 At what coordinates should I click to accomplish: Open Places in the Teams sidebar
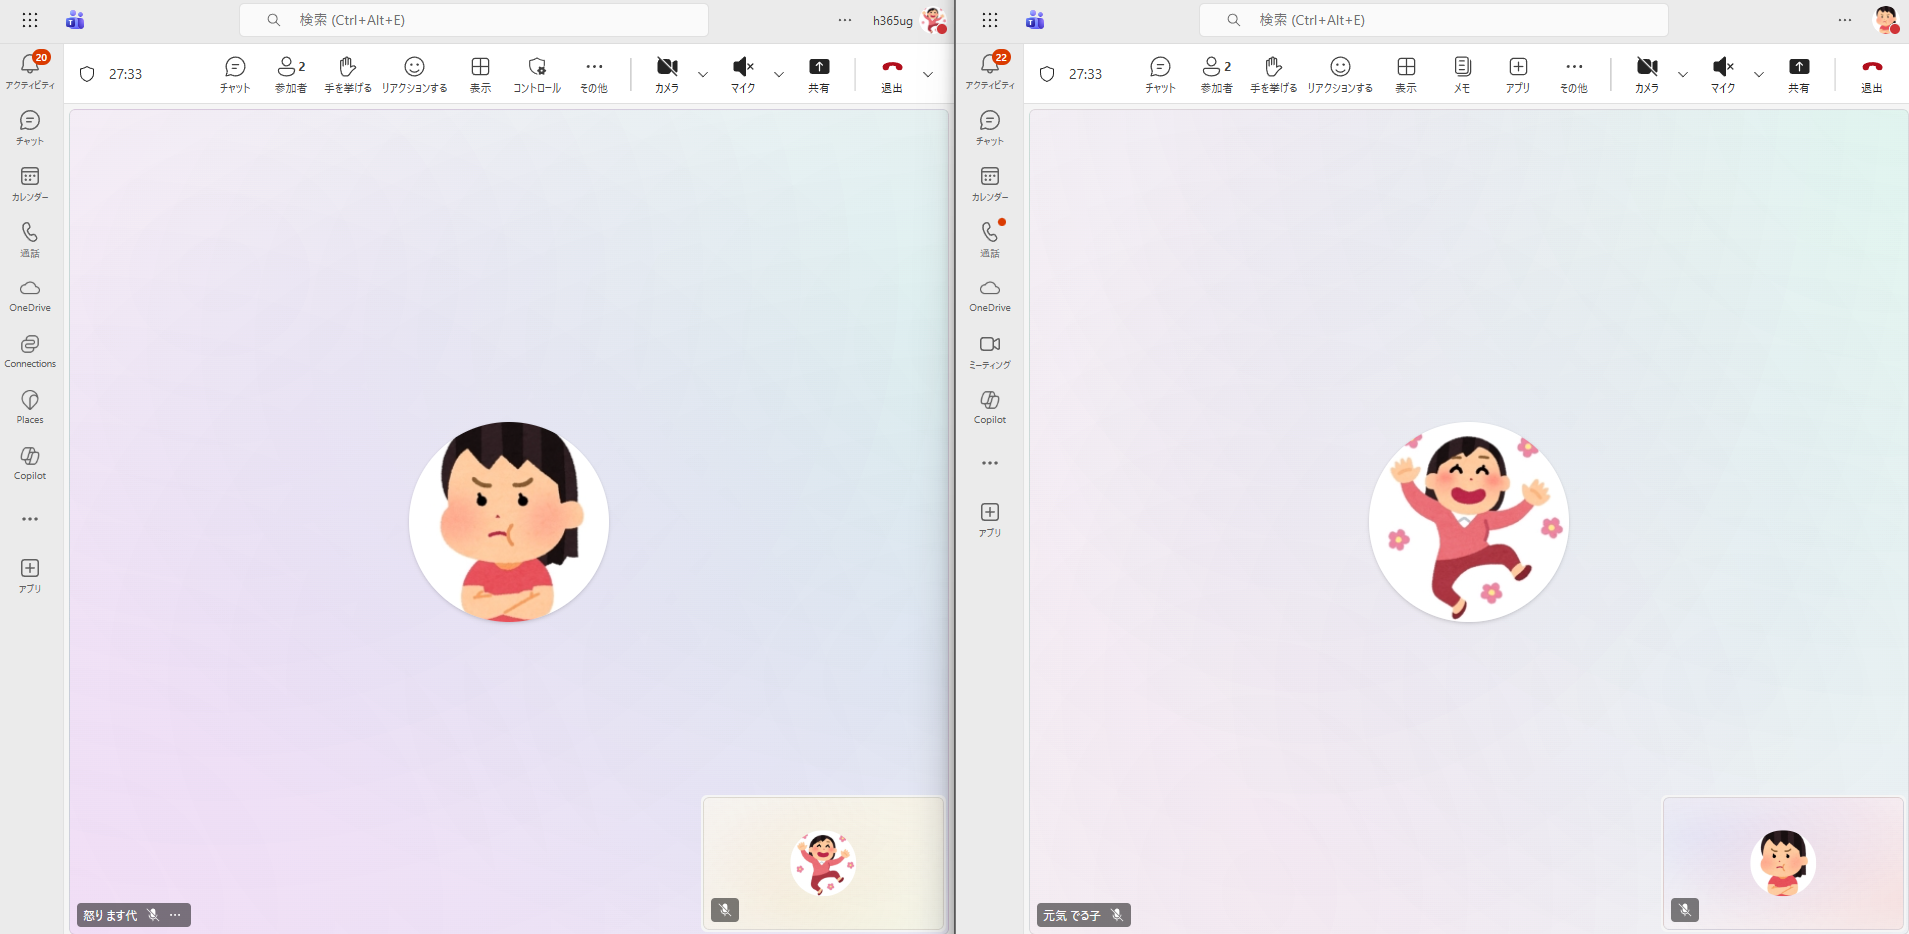click(30, 406)
